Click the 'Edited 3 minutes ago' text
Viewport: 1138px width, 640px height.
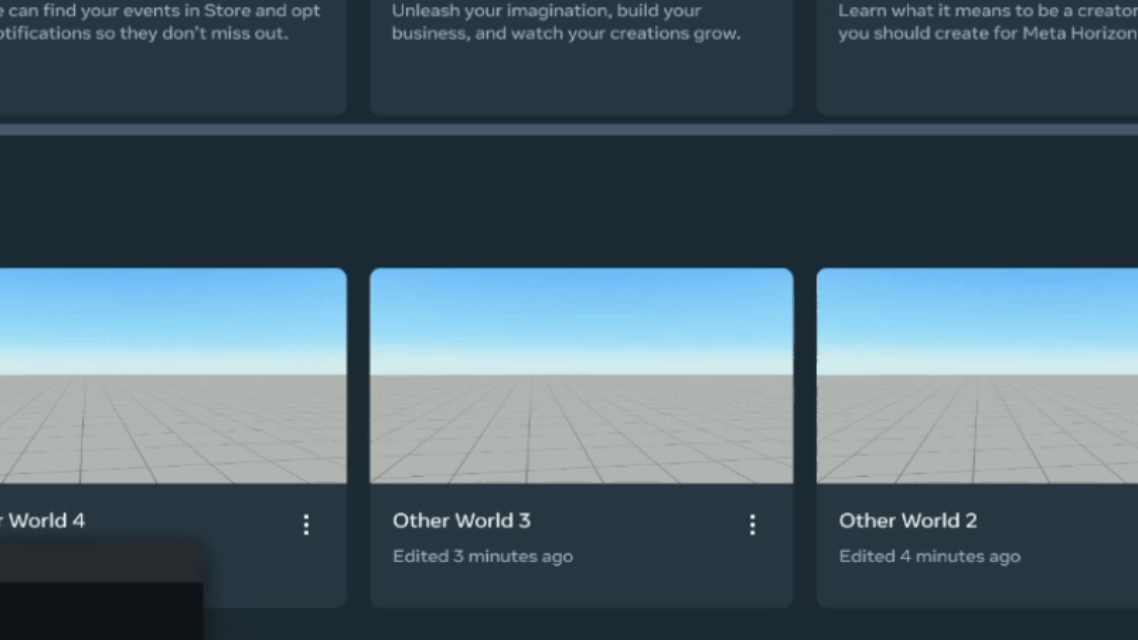point(482,557)
